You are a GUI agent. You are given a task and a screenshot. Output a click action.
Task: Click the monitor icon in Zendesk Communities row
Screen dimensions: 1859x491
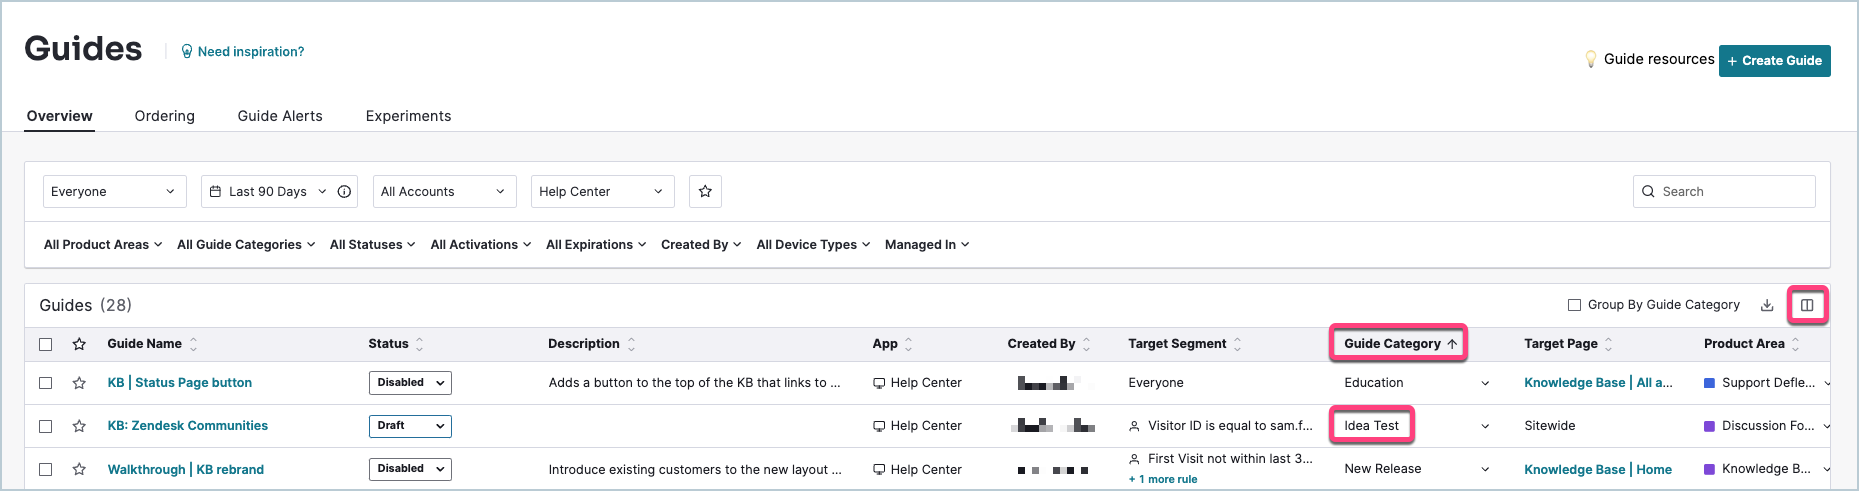[879, 426]
